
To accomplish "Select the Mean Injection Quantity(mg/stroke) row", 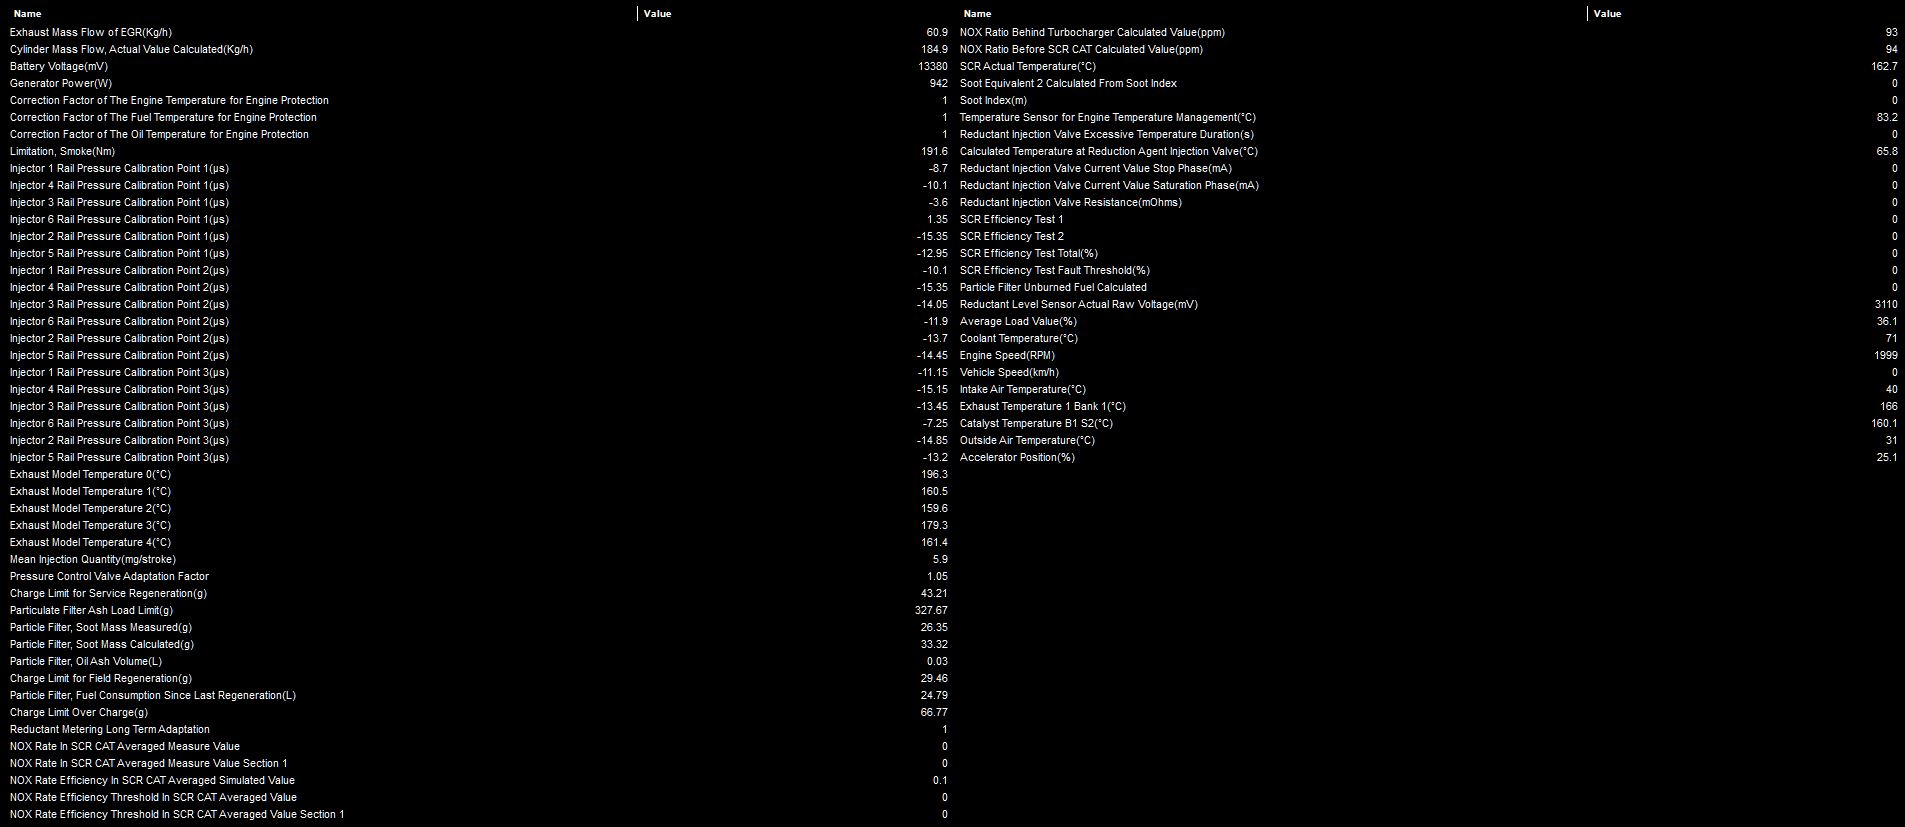I will (478, 559).
